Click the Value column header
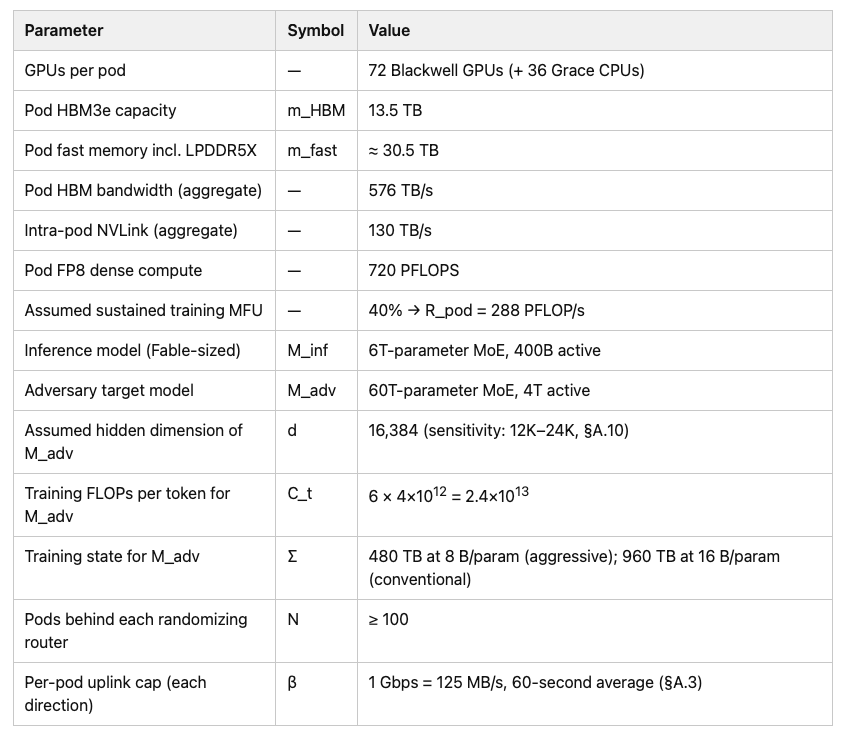 tap(389, 30)
